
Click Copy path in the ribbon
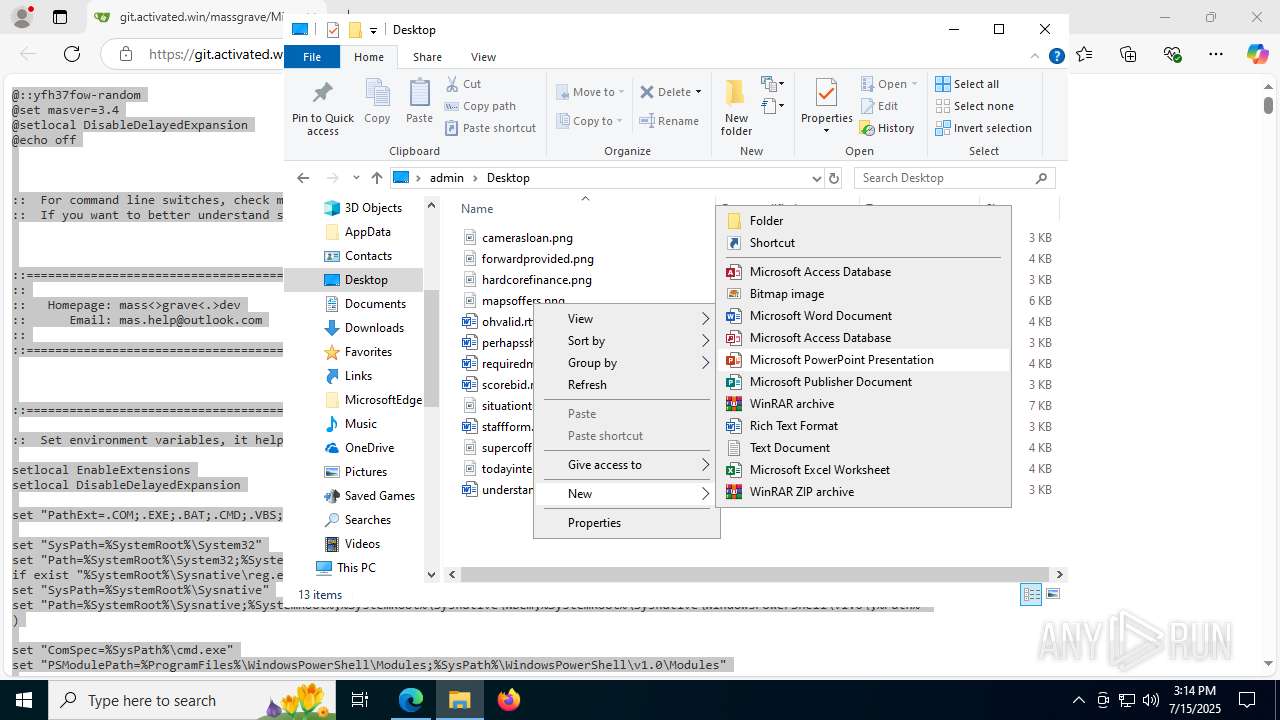(480, 106)
